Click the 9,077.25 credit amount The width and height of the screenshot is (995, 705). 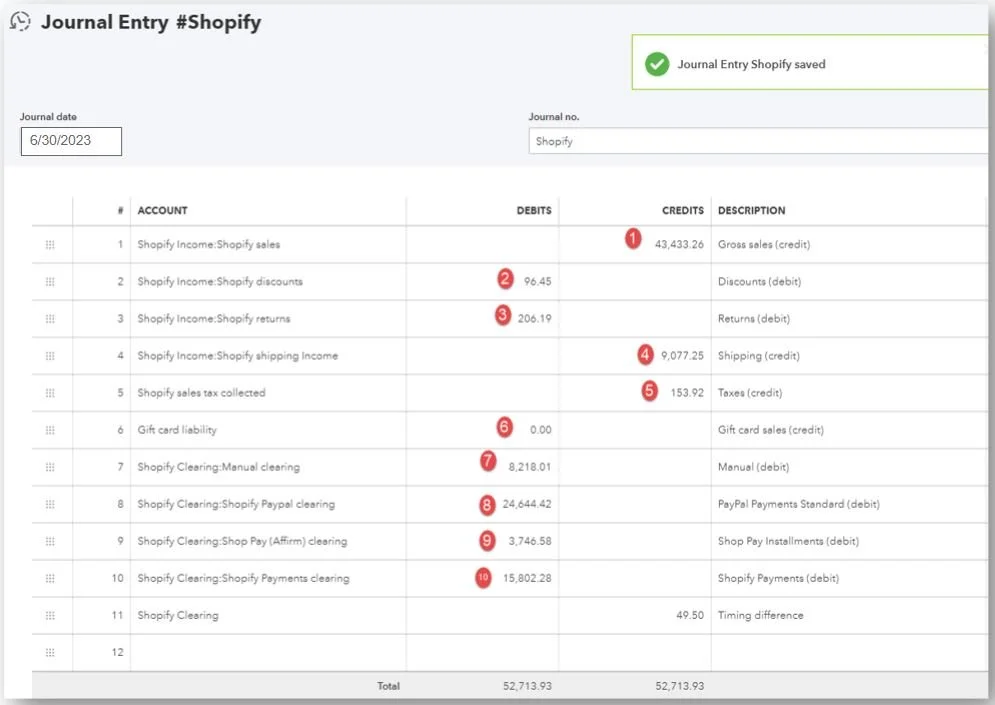pos(682,355)
